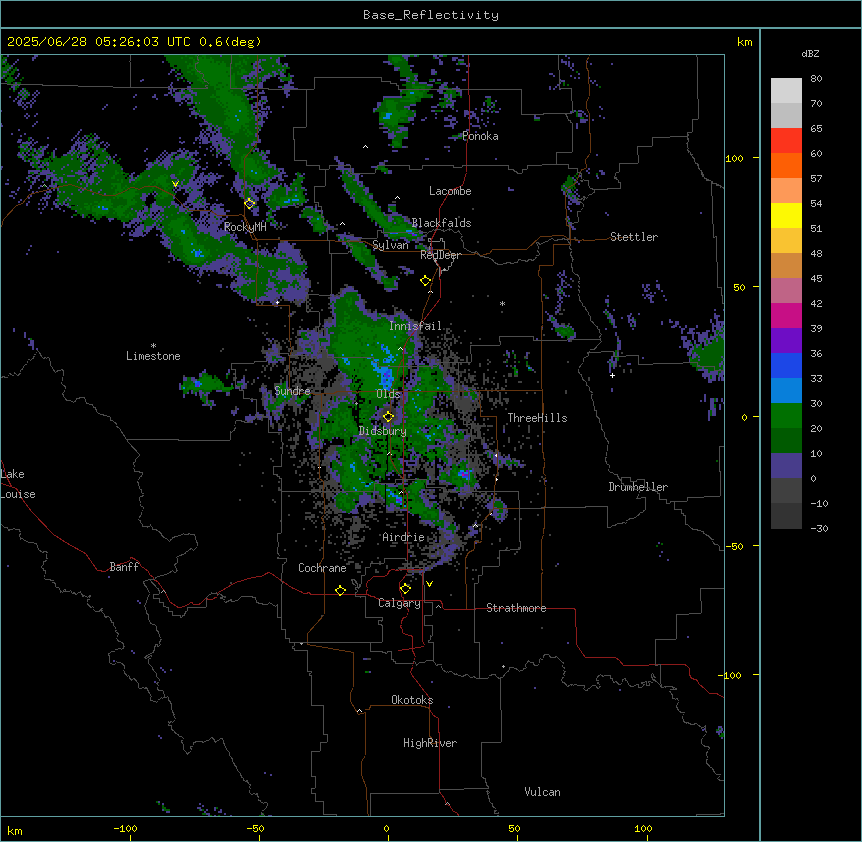Select the HighRiver town label
This screenshot has height=842, width=862.
(430, 743)
